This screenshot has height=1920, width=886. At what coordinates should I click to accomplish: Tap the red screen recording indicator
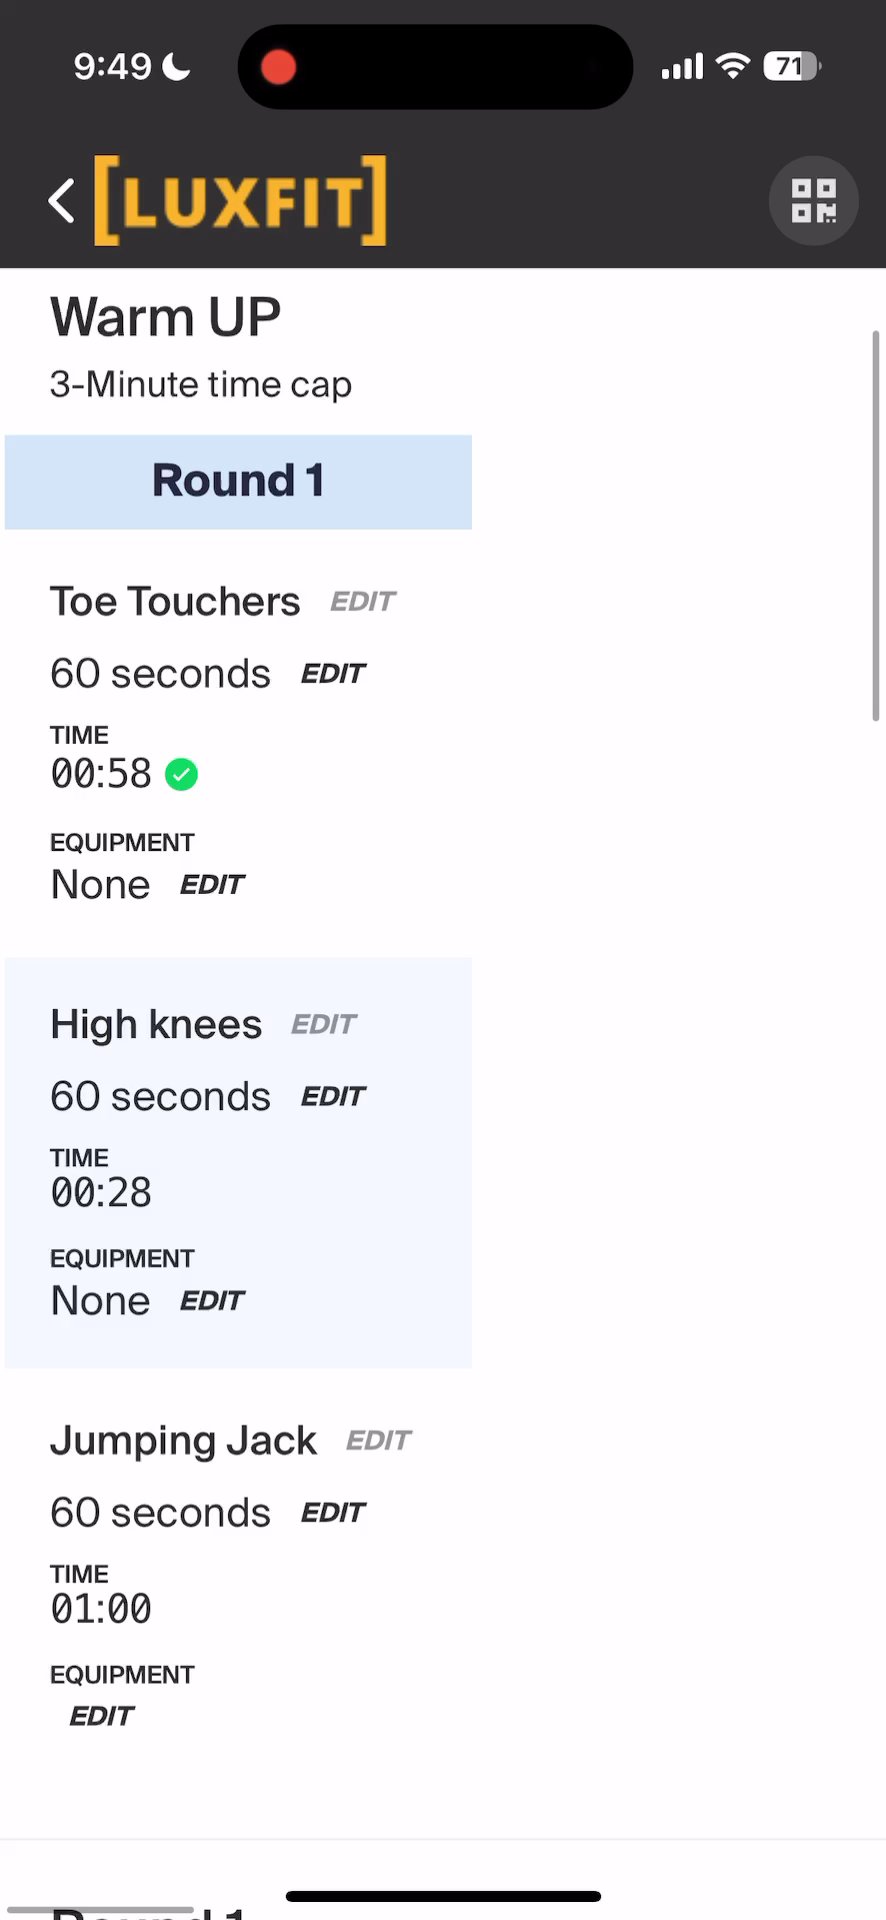tap(278, 67)
